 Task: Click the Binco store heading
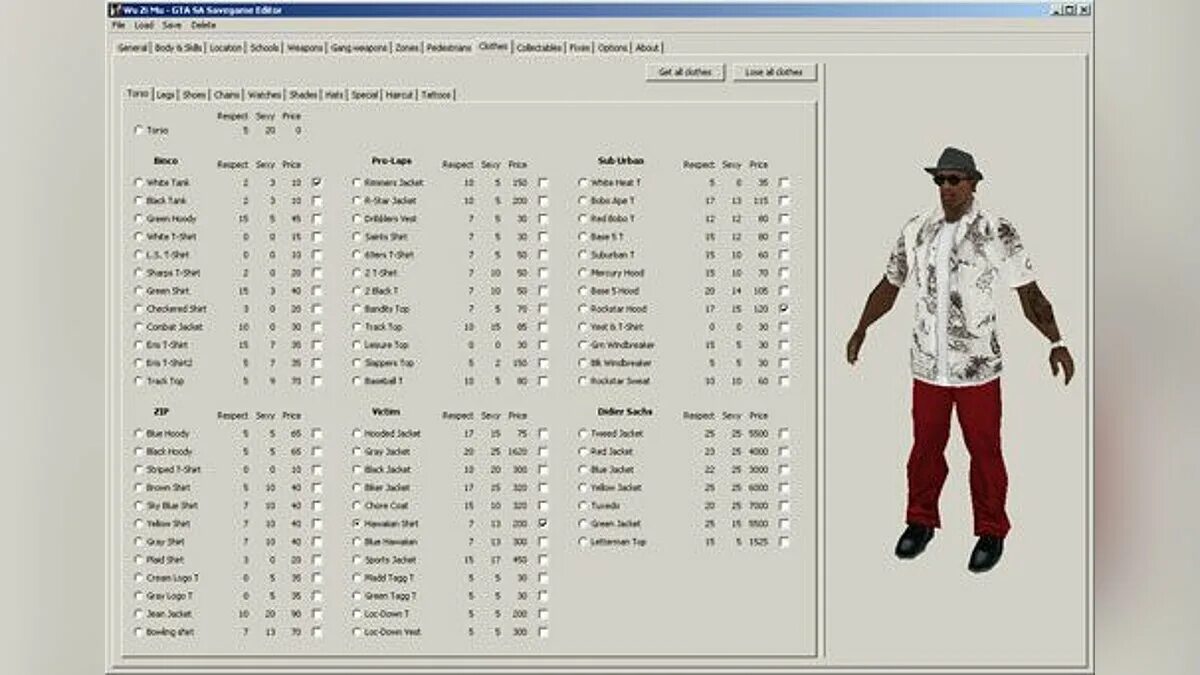tap(166, 161)
